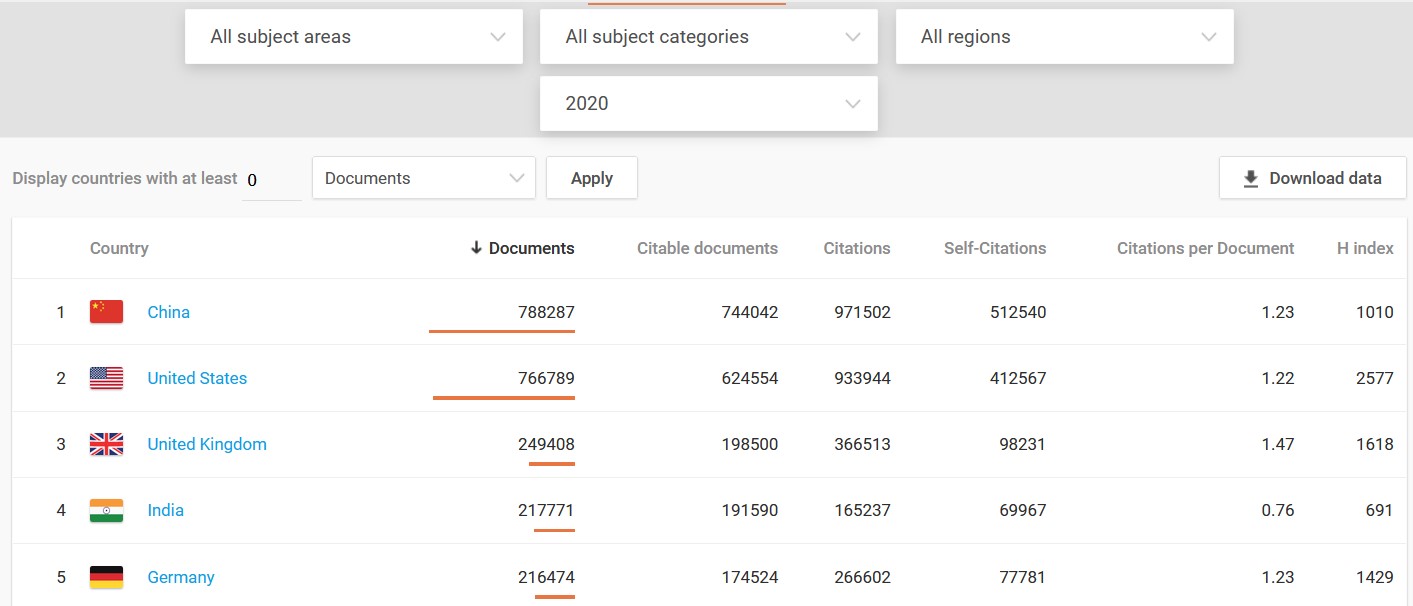Sort by the H index column header
This screenshot has height=606, width=1413.
(1365, 248)
